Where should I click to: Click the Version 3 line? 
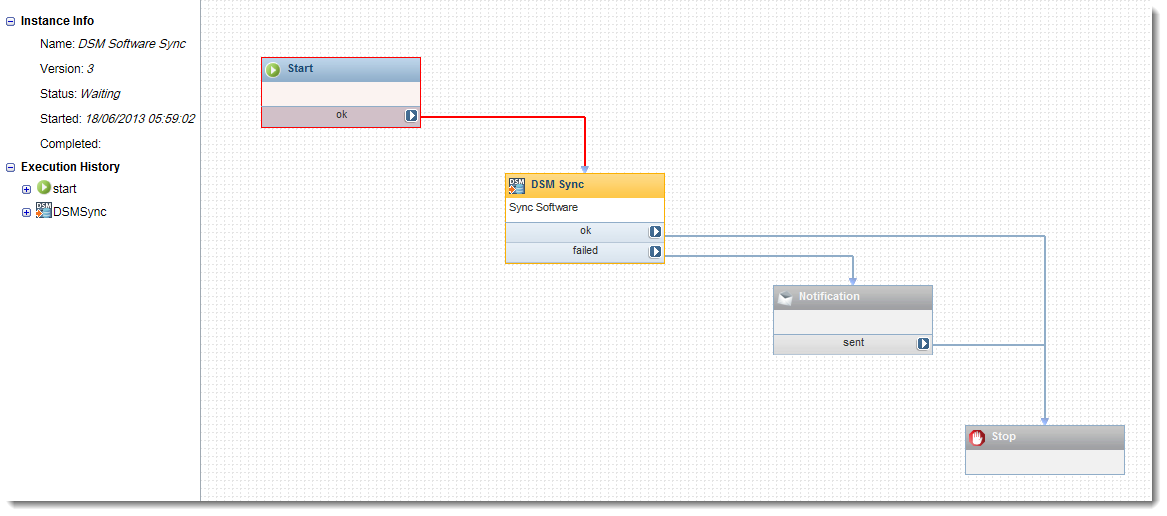click(x=67, y=69)
